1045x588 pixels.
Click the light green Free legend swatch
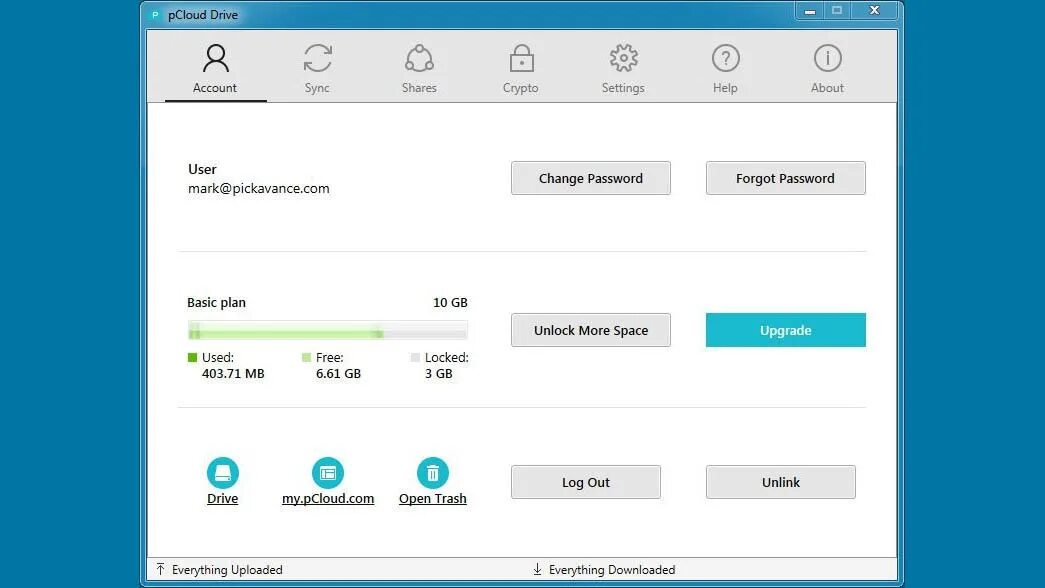point(307,357)
